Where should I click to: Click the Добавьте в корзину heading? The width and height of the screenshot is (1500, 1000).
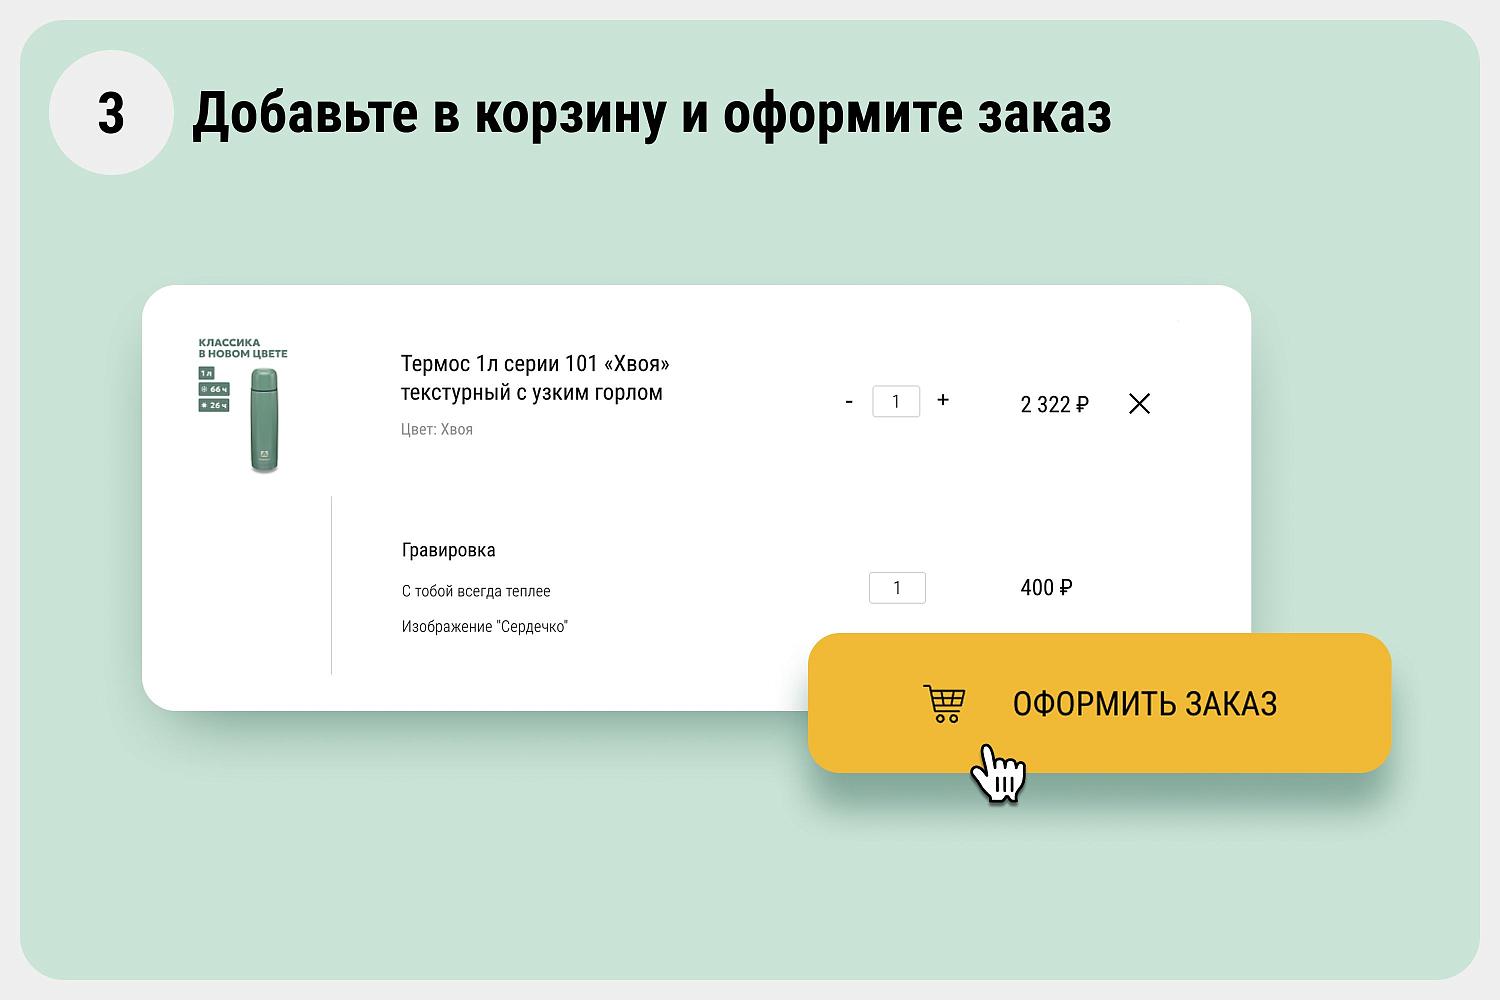pos(651,113)
